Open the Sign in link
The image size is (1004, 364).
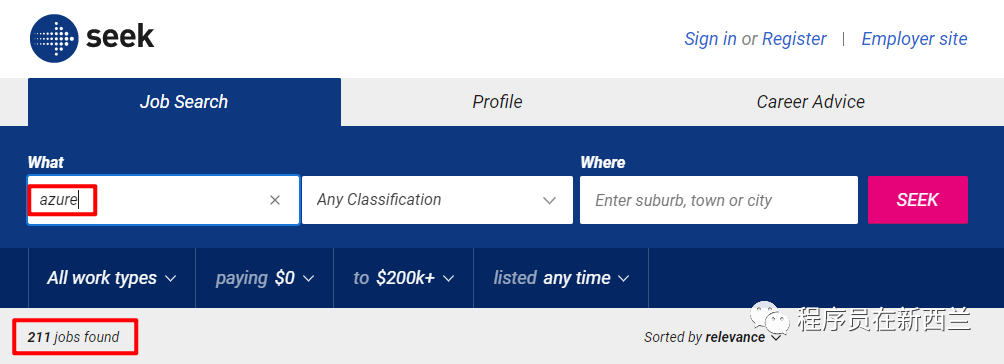click(710, 39)
